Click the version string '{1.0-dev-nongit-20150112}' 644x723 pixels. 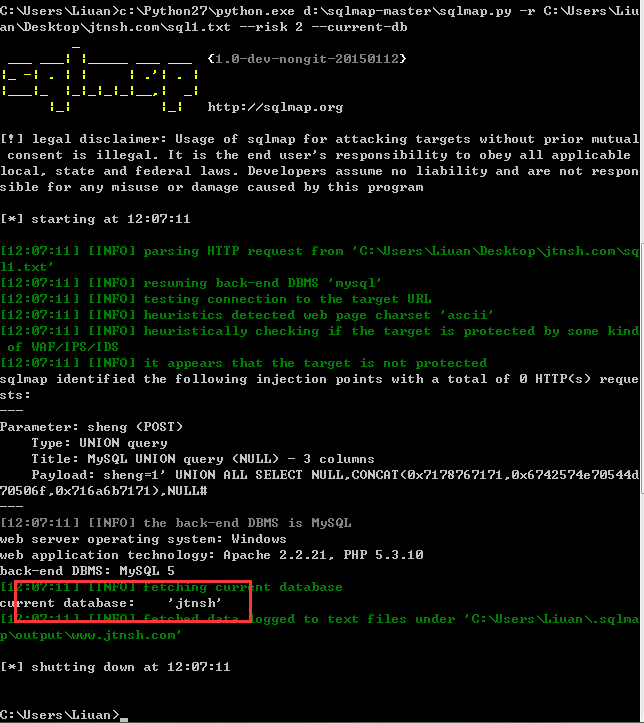(x=307, y=59)
